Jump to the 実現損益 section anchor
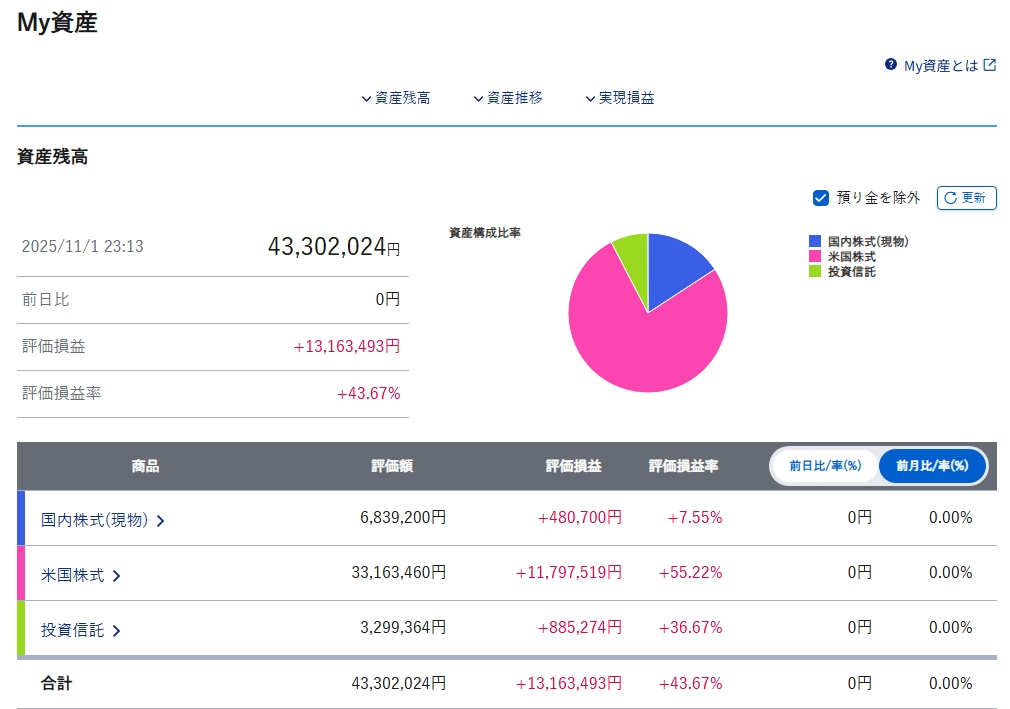This screenshot has height=709, width=1010. point(620,98)
